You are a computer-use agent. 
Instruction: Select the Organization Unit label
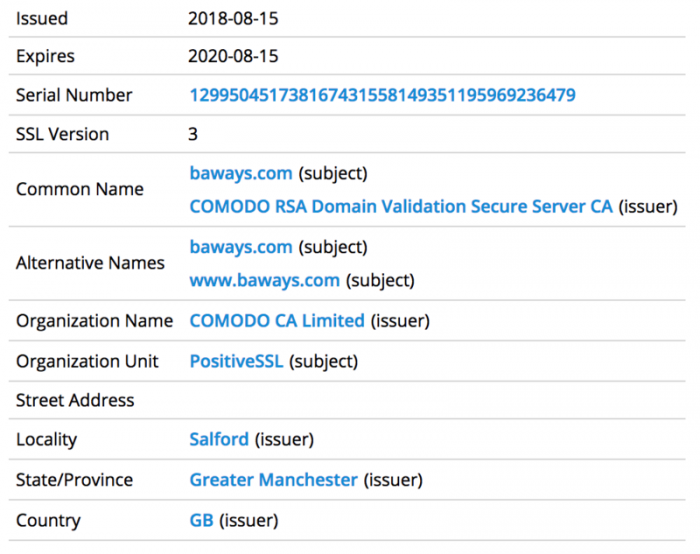pyautogui.click(x=87, y=361)
